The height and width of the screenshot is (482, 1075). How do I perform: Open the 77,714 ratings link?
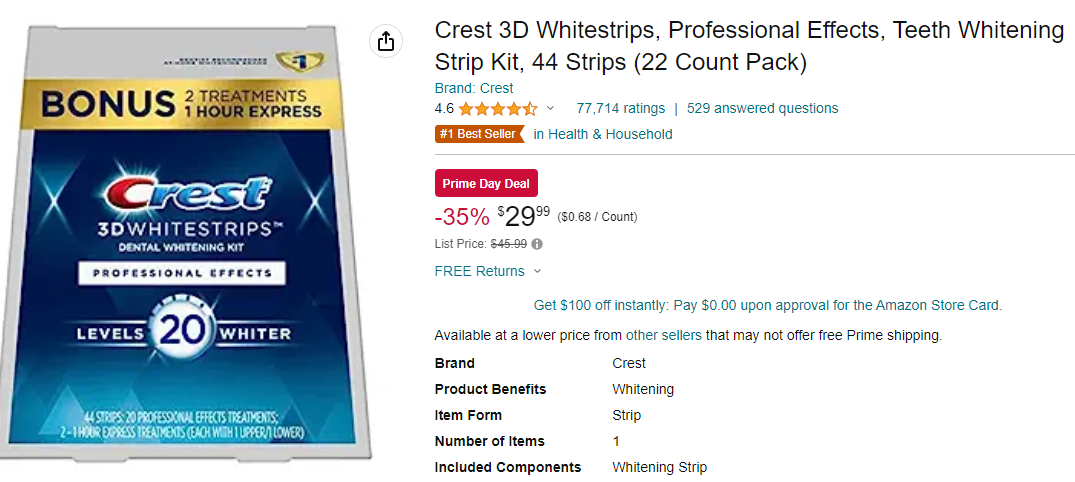(620, 108)
